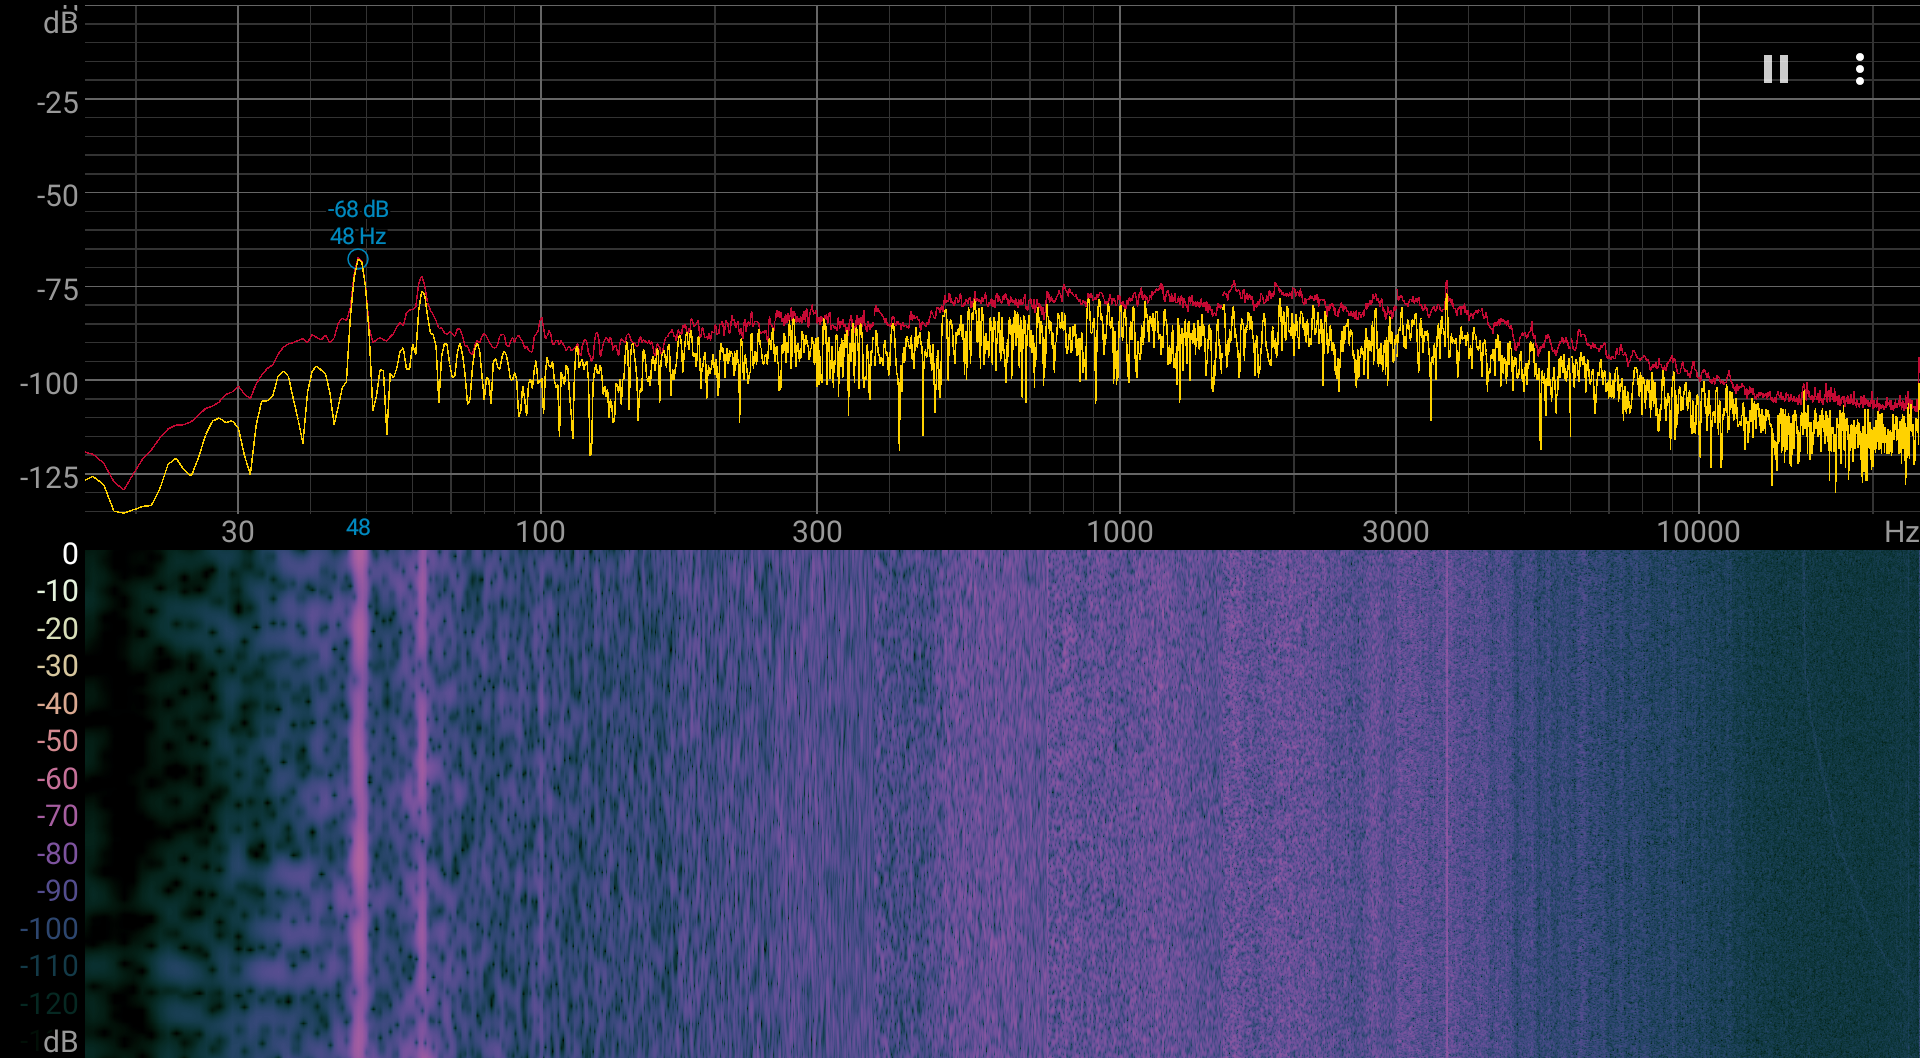The height and width of the screenshot is (1058, 1920).
Task: Click the blue 48 marker on frequency axis
Action: [x=358, y=528]
